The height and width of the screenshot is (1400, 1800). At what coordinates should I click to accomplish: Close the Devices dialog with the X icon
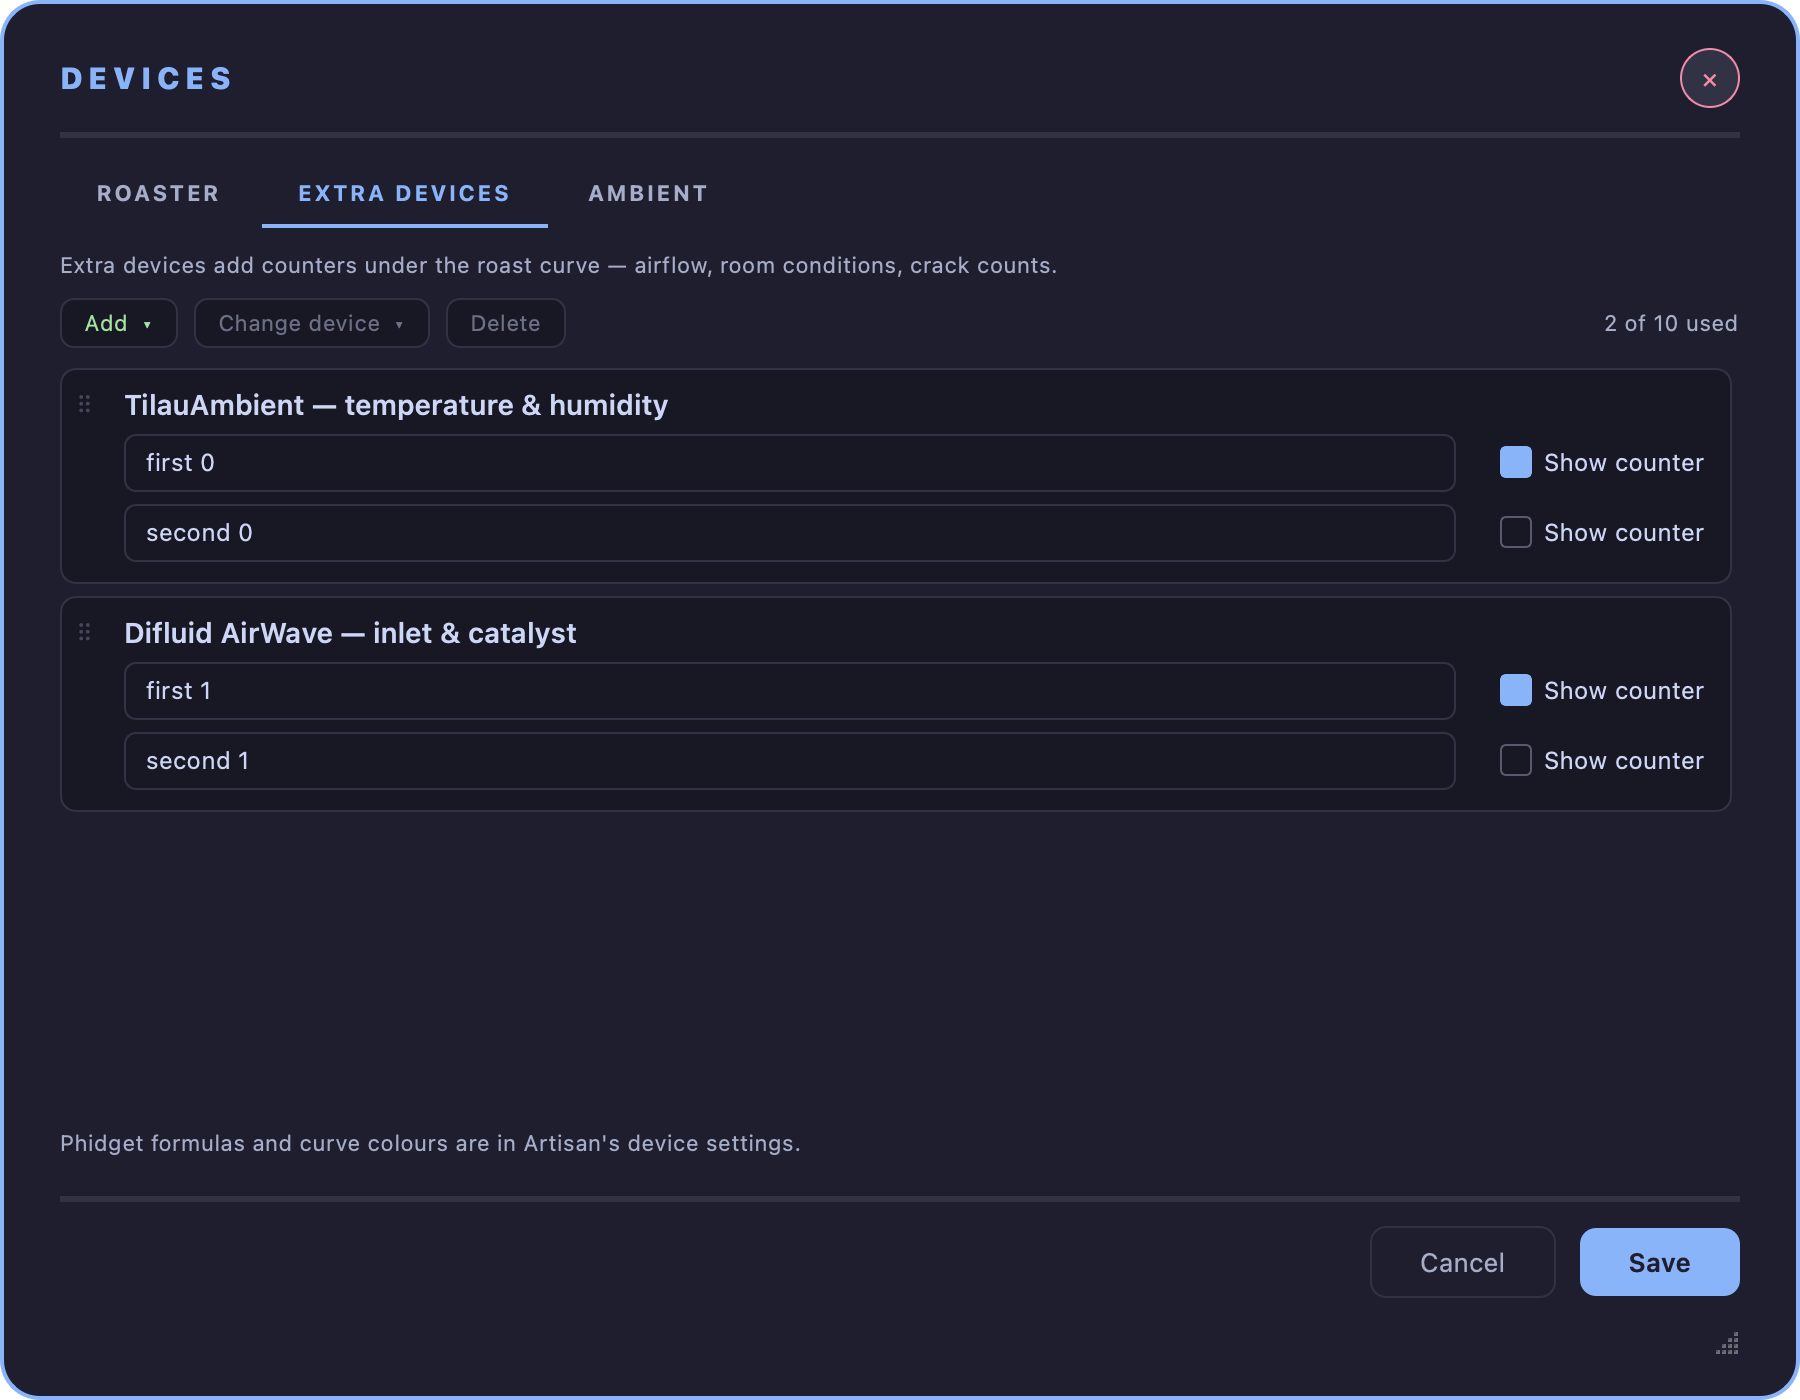[x=1709, y=79]
